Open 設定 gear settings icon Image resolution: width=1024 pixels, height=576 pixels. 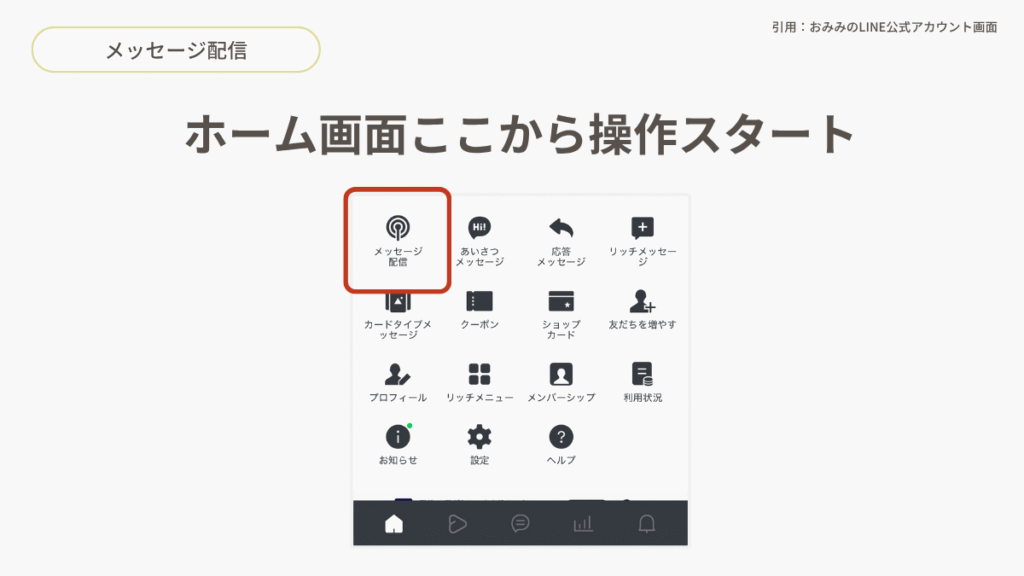coord(480,437)
